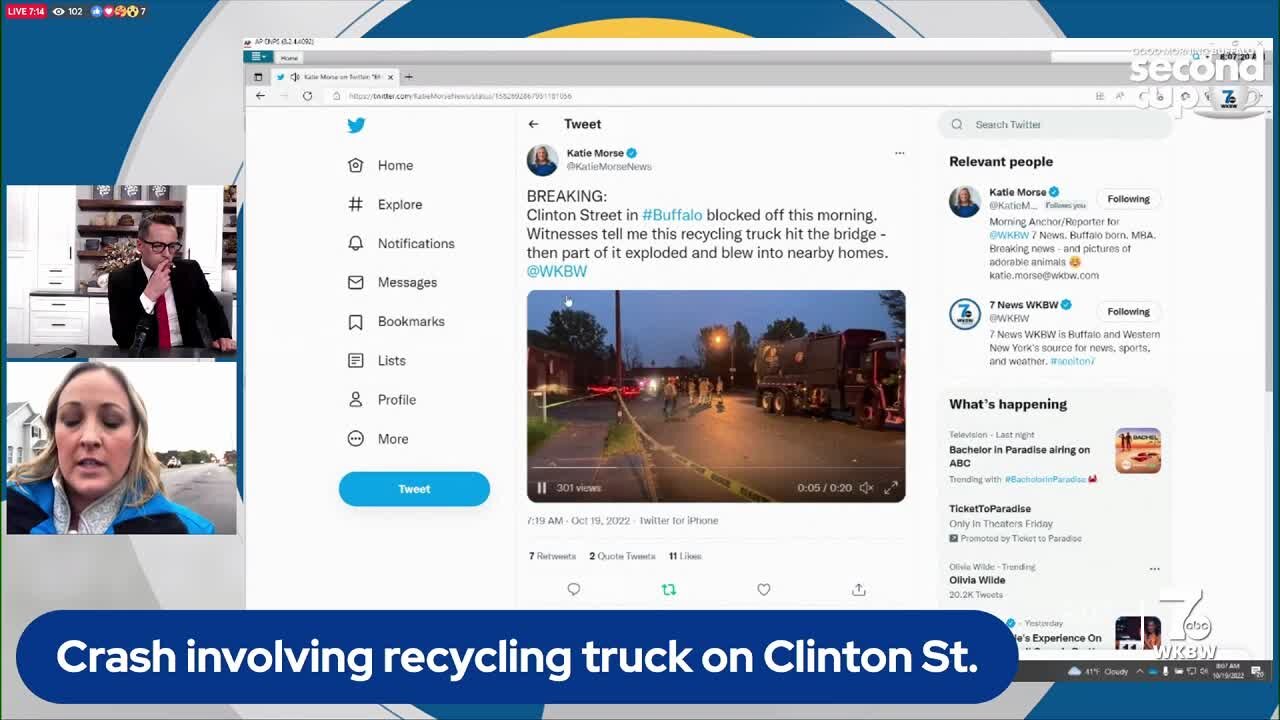Screen dimensions: 1280x720
Task: Pause the tweet video
Action: 542,488
